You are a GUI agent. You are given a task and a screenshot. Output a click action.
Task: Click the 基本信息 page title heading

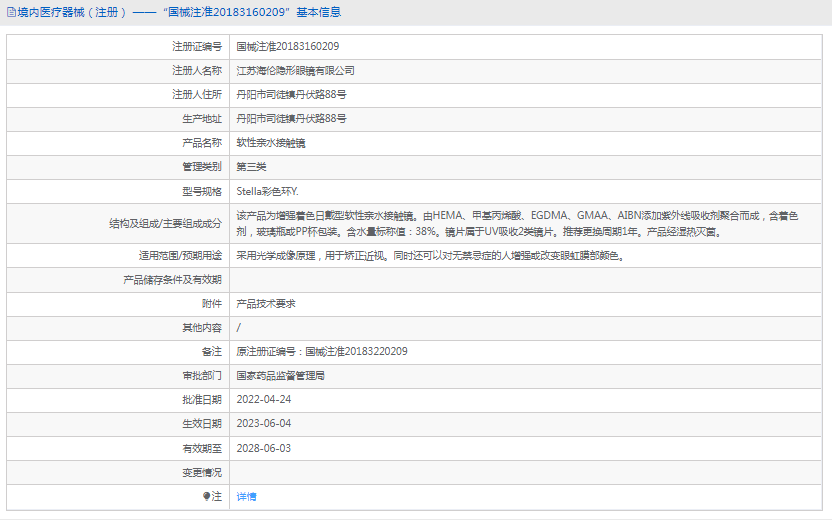pyautogui.click(x=175, y=12)
